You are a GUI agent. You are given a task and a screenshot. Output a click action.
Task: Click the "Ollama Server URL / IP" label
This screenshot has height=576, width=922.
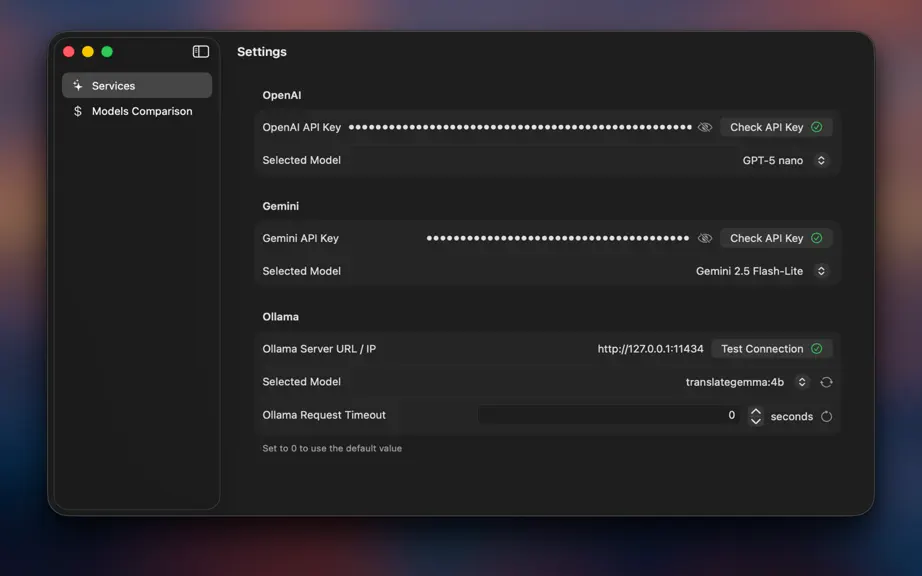(319, 349)
